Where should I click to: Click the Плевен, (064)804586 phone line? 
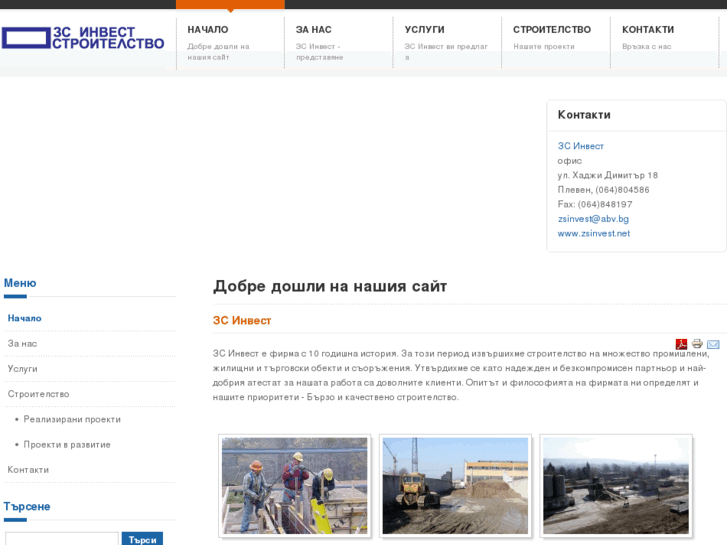click(x=603, y=190)
